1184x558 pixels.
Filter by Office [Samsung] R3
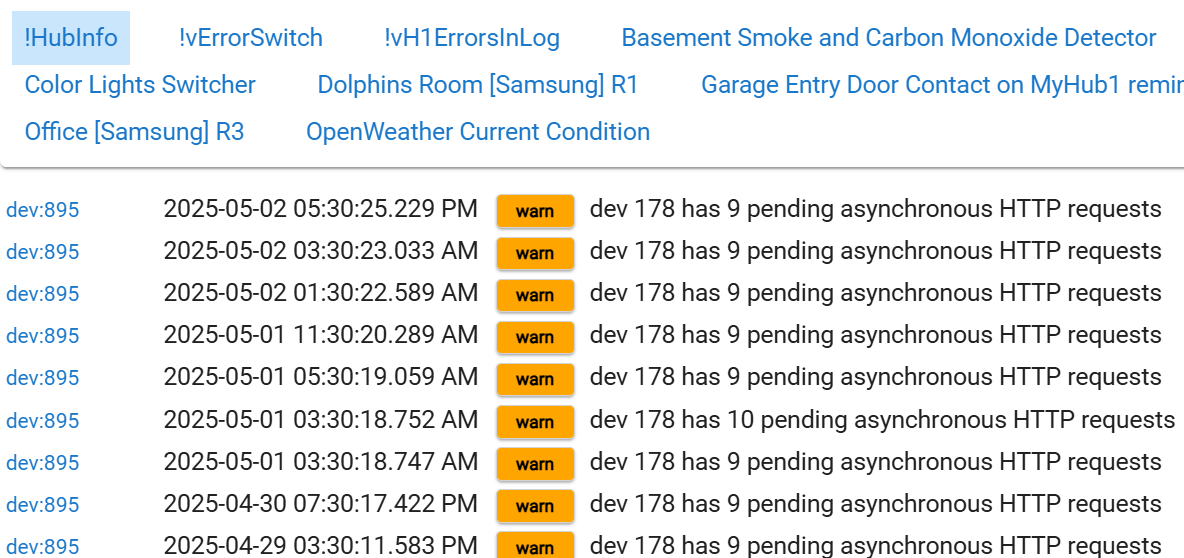134,131
